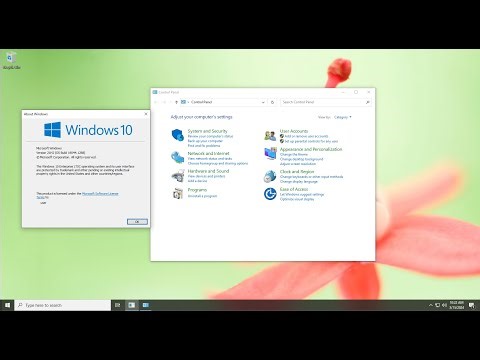Click Let Windows suggest settings link
The image size is (480, 360).
[302, 194]
